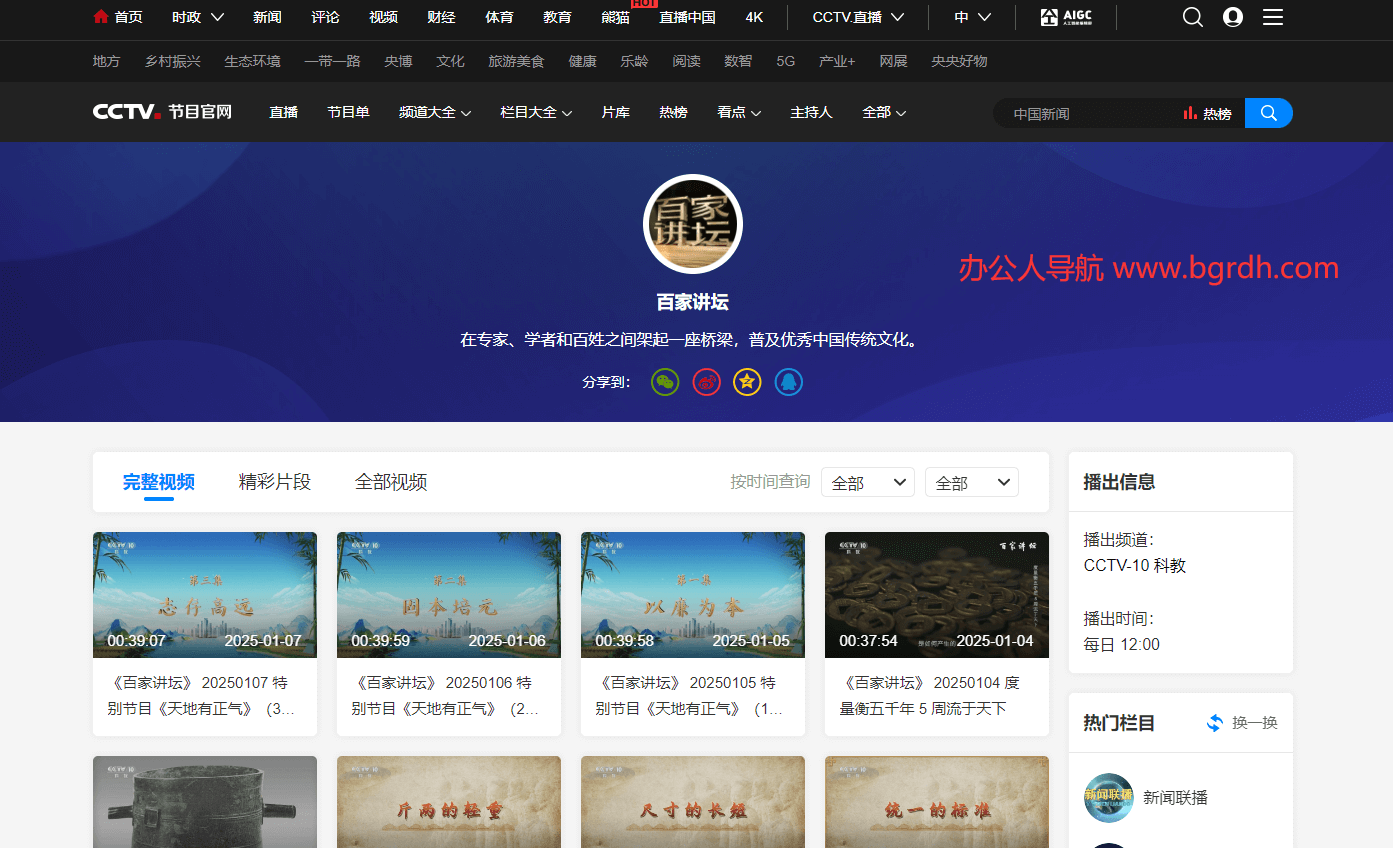Open the first 全部 time filter dropdown
The width and height of the screenshot is (1393, 848).
click(x=867, y=481)
